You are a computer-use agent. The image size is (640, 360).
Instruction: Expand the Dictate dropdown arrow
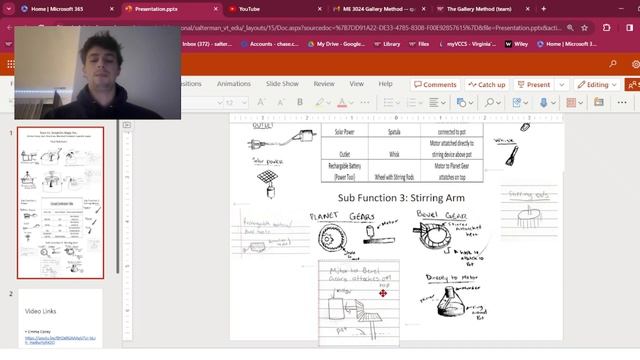click(553, 103)
